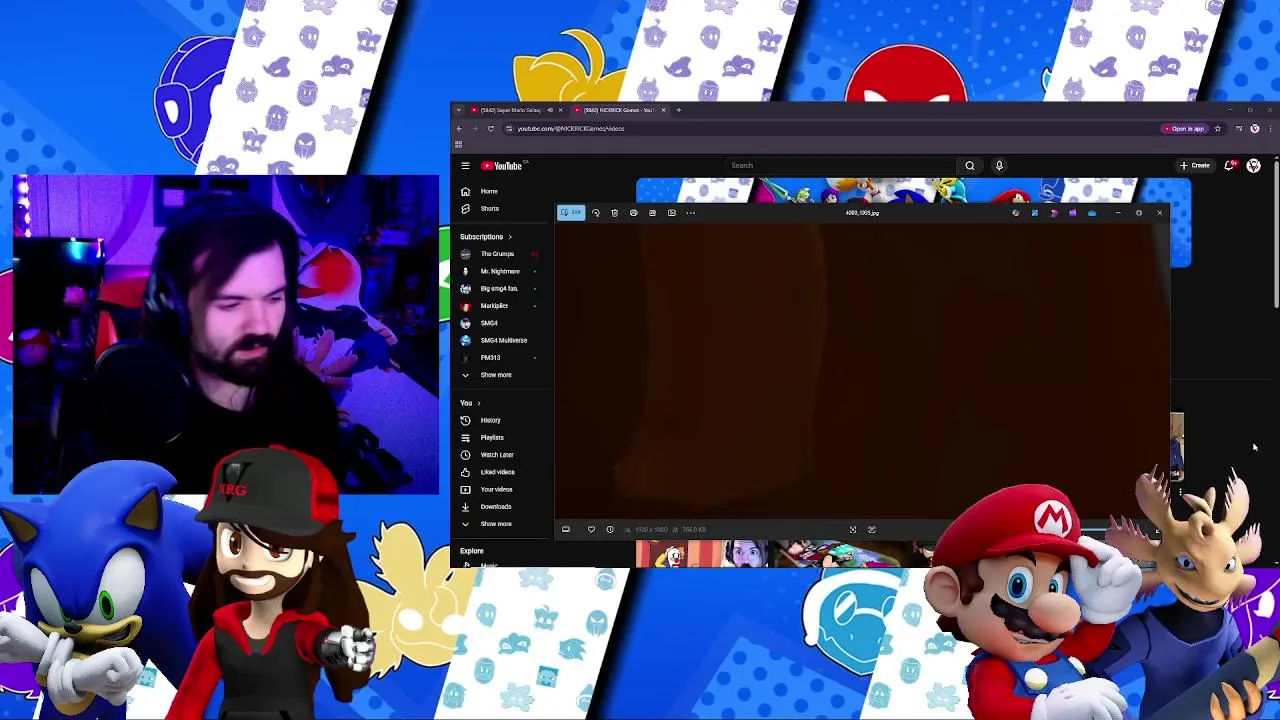Toggle the filmstrip icon in Photos footer

tap(566, 530)
